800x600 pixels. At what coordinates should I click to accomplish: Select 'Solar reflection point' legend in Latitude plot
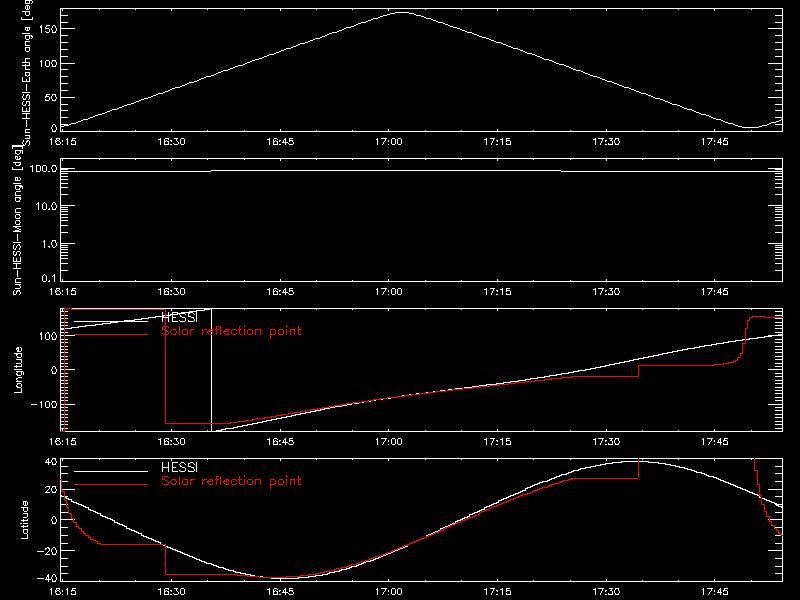point(231,481)
